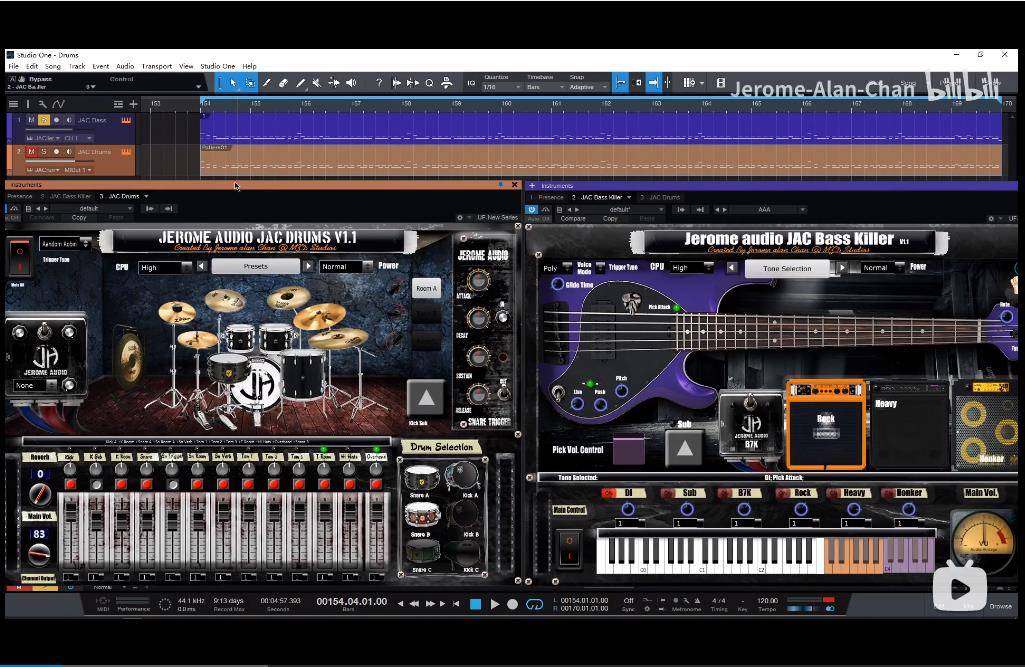Toggle Solo on JAC Drums track
The image size is (1025, 667).
click(x=44, y=152)
